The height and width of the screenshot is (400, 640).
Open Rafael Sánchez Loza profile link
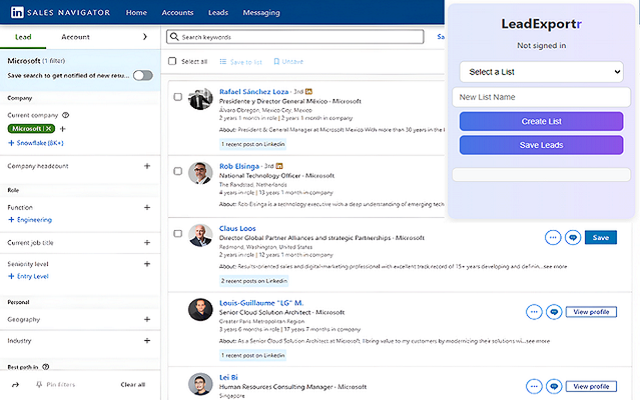pyautogui.click(x=253, y=91)
